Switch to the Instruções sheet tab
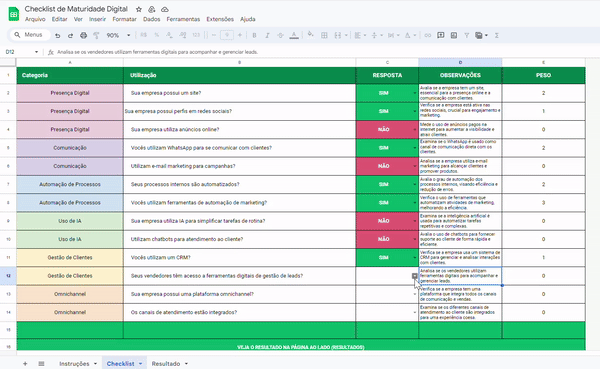This screenshot has height=369, width=600. point(74,363)
